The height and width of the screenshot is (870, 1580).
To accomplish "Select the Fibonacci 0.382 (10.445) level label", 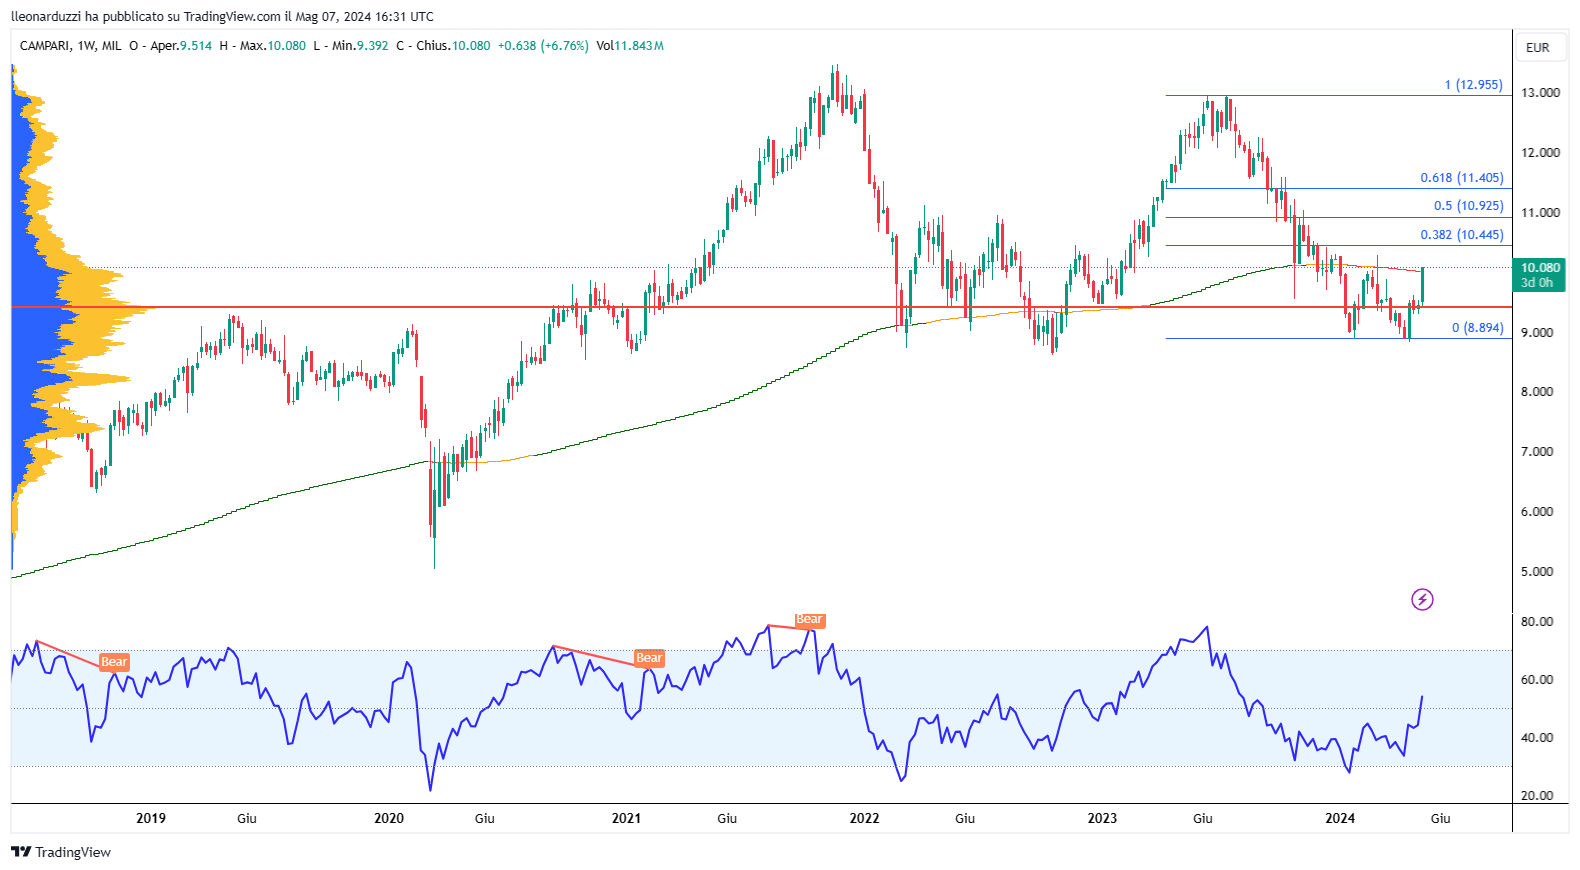I will pyautogui.click(x=1462, y=235).
